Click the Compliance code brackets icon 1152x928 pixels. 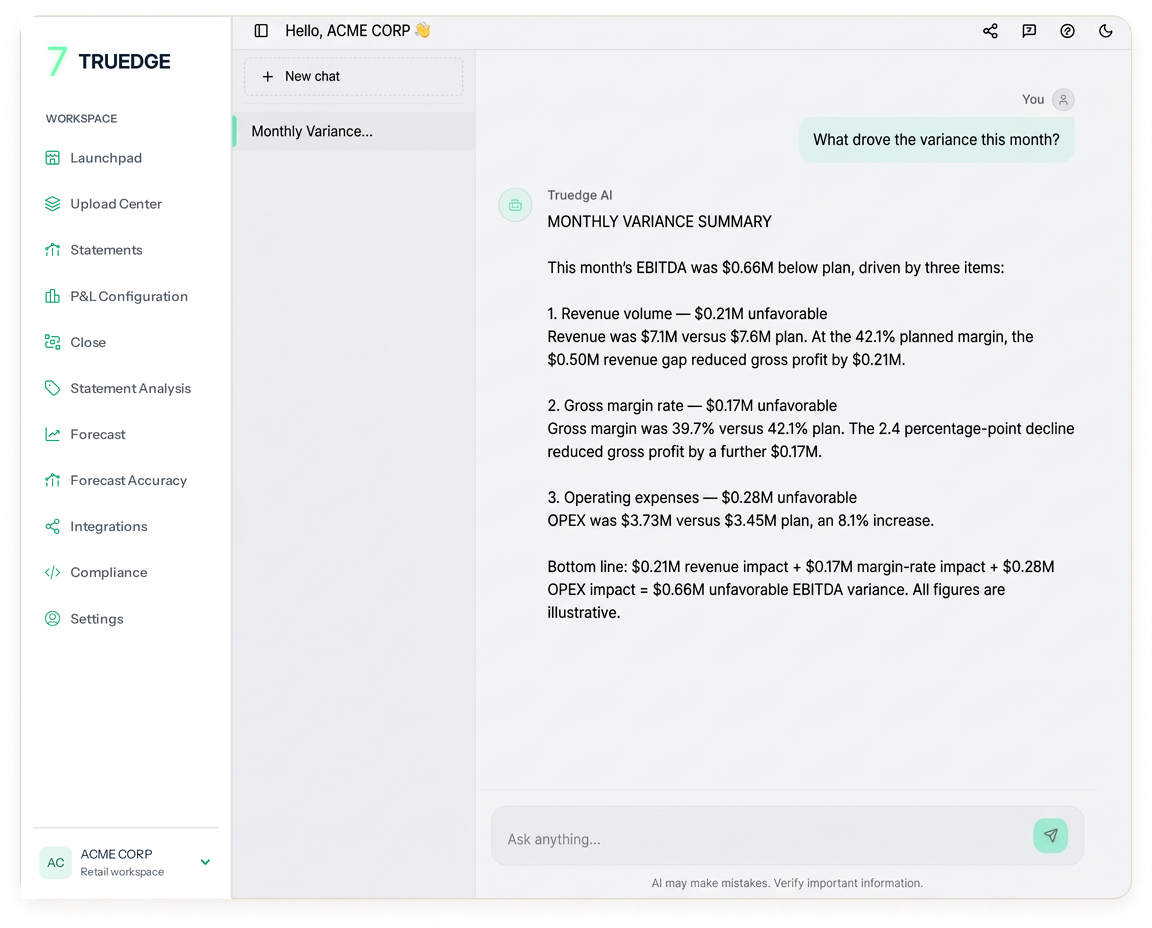pyautogui.click(x=52, y=572)
